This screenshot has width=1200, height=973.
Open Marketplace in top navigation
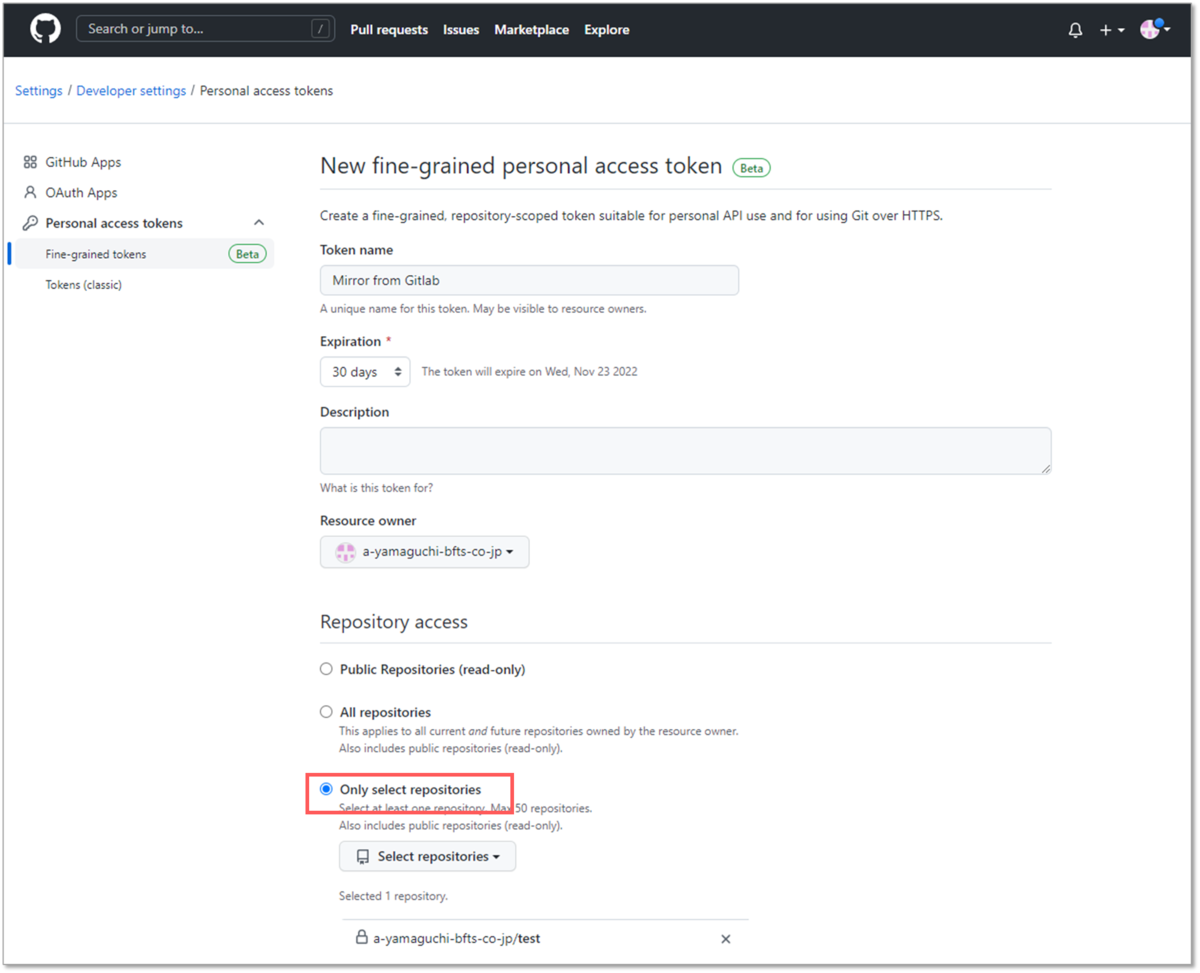pos(531,30)
